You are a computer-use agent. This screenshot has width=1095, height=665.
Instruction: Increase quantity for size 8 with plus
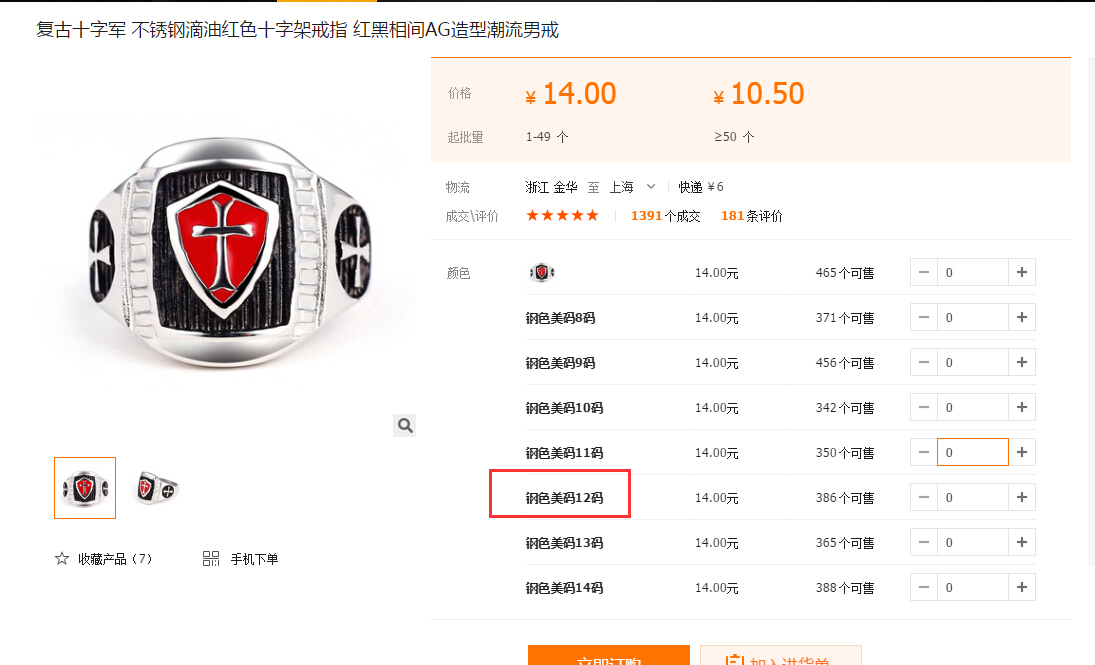coord(1022,317)
